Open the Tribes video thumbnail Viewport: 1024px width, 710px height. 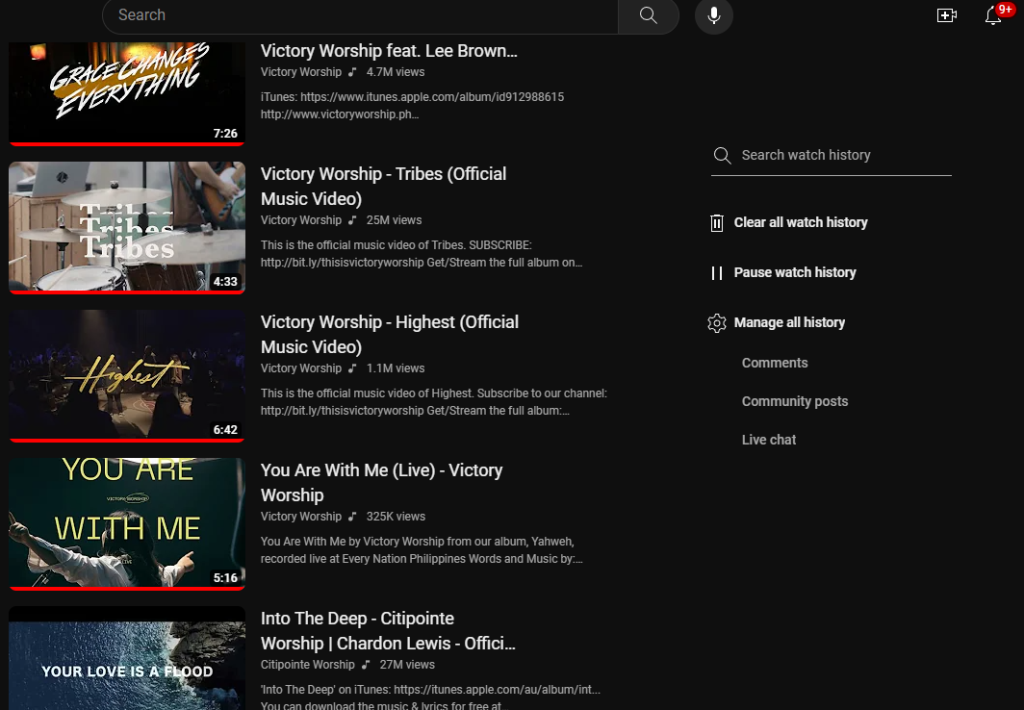pos(127,227)
